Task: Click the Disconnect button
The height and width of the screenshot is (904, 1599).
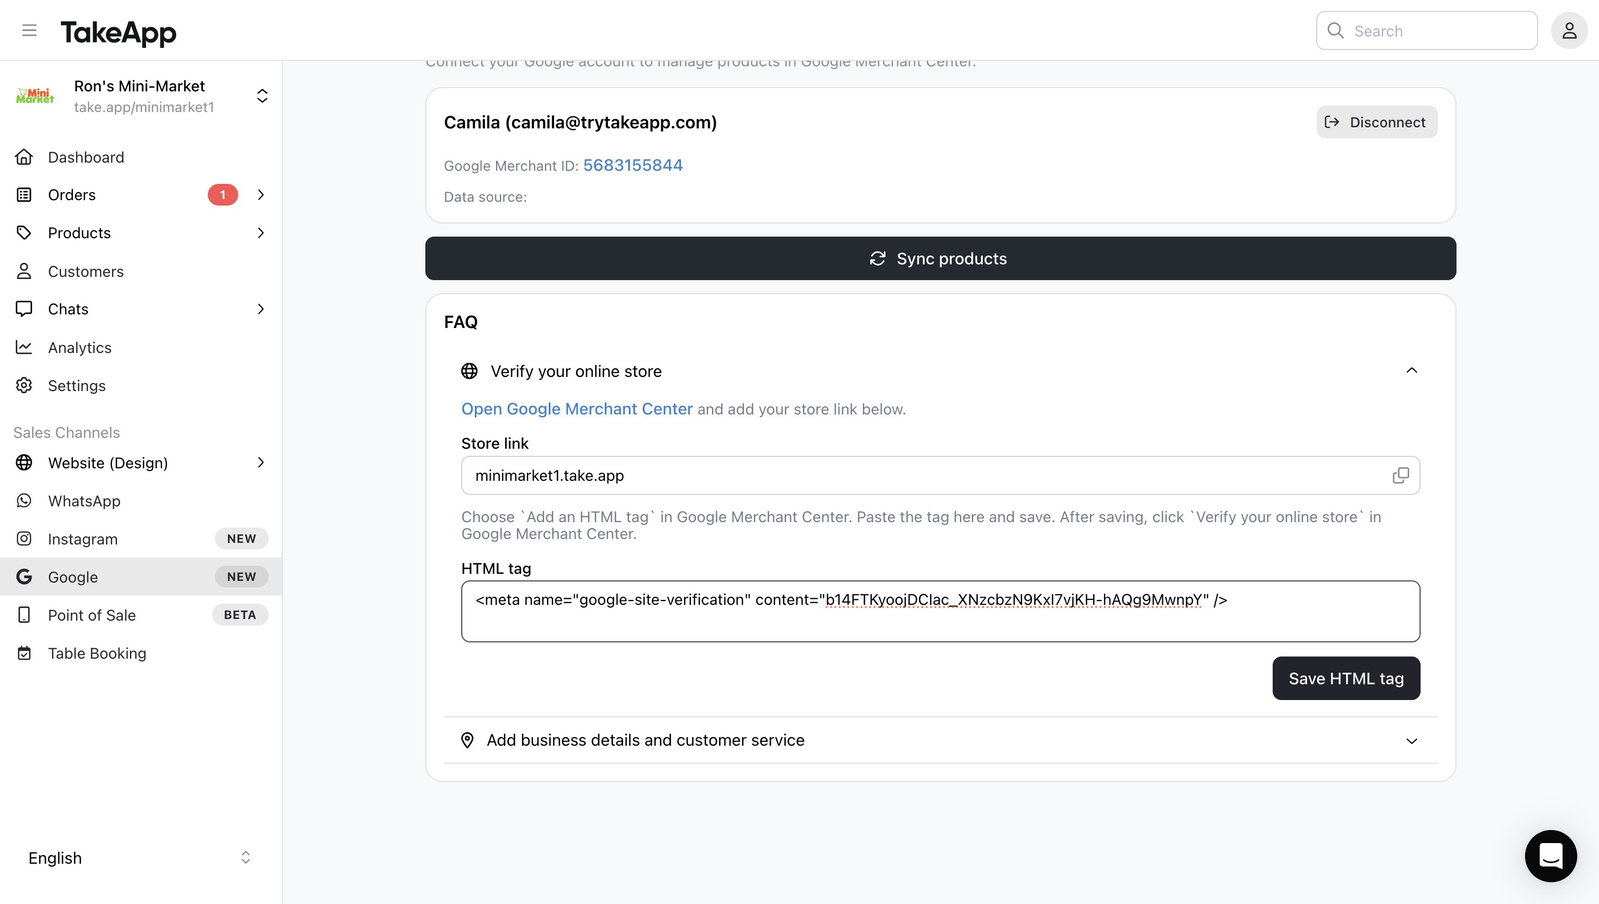Action: click(1377, 122)
